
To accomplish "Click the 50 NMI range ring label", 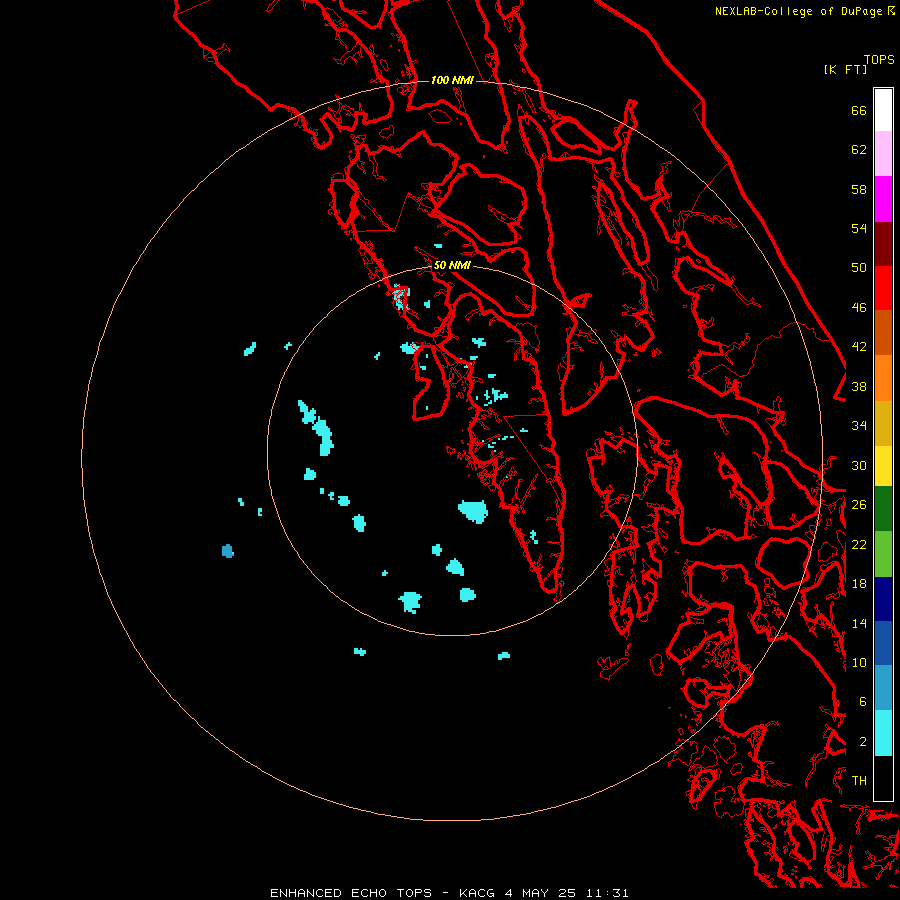I will [x=452, y=265].
